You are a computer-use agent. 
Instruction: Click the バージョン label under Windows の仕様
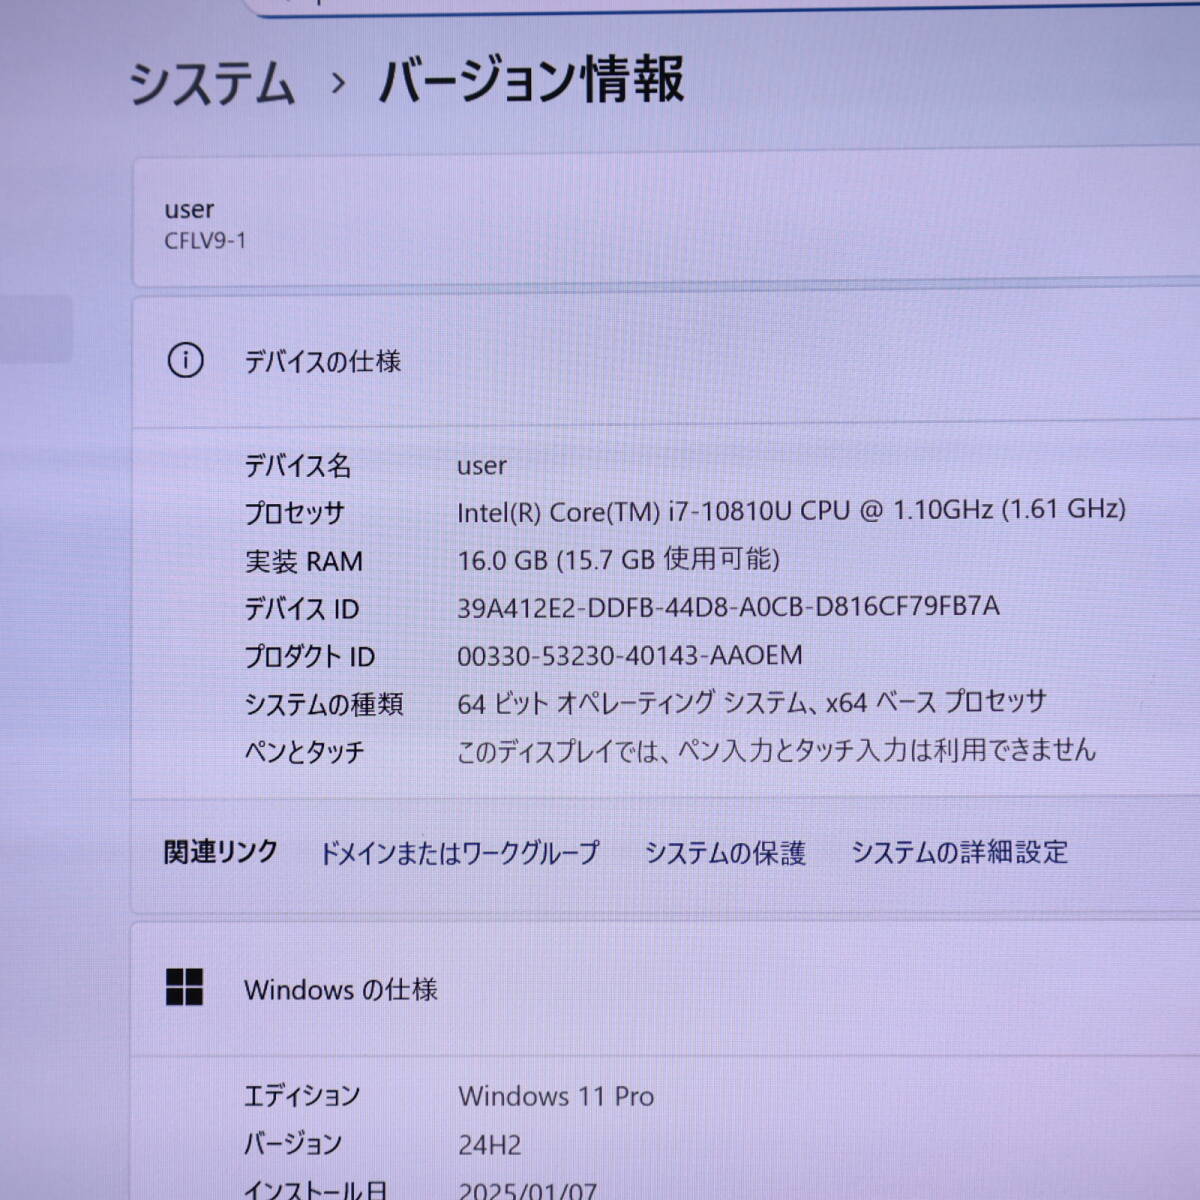point(294,1144)
